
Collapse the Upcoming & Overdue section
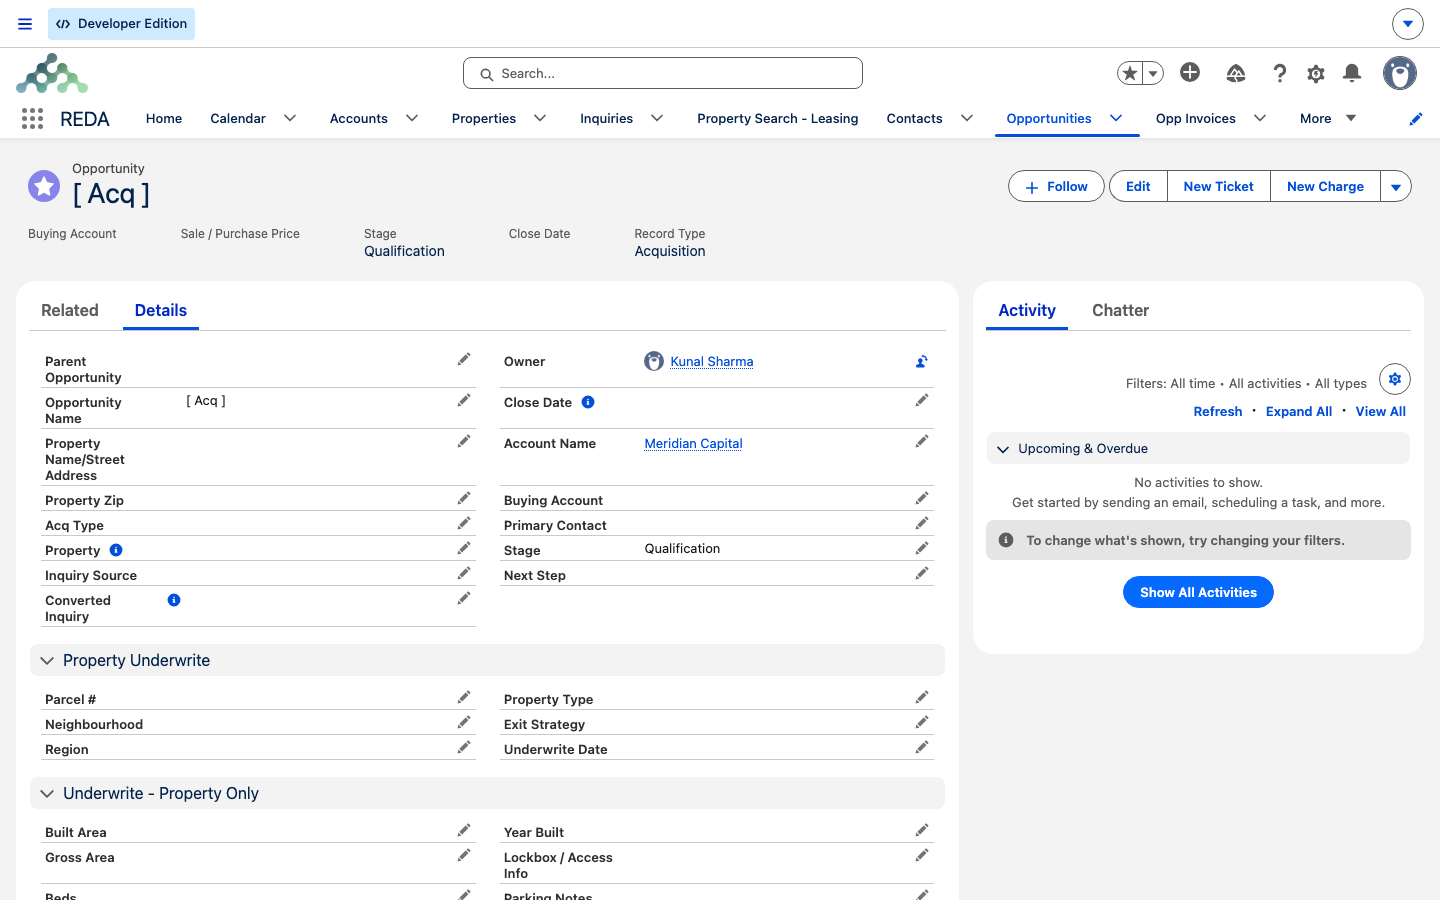point(1198,448)
